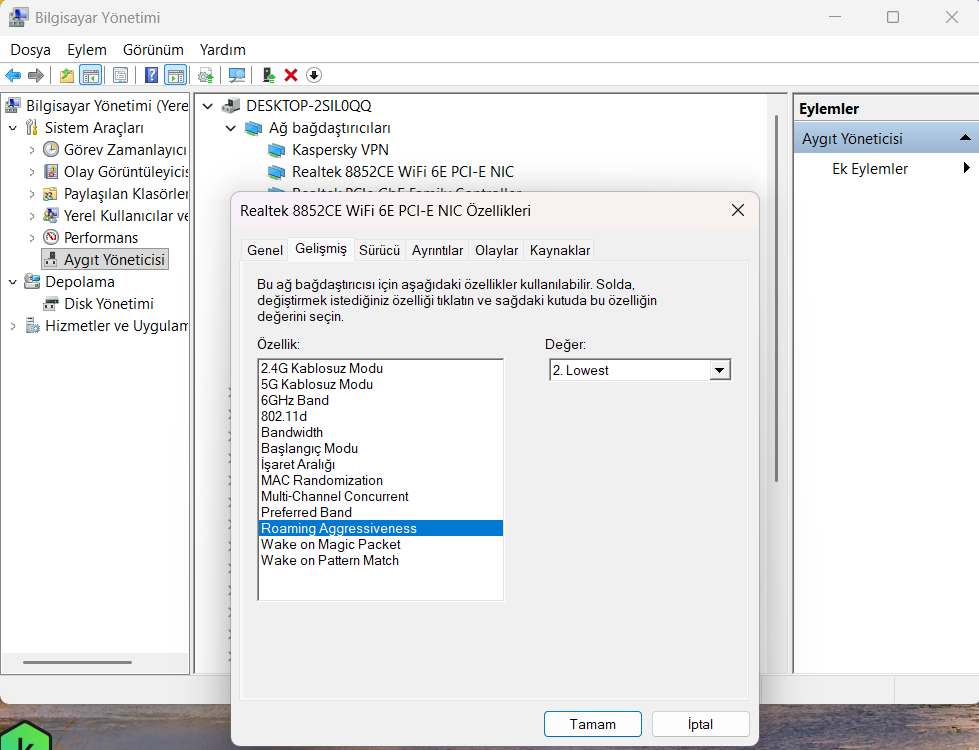Select the 6GHz Band property
Image resolution: width=979 pixels, height=750 pixels.
tap(380, 400)
